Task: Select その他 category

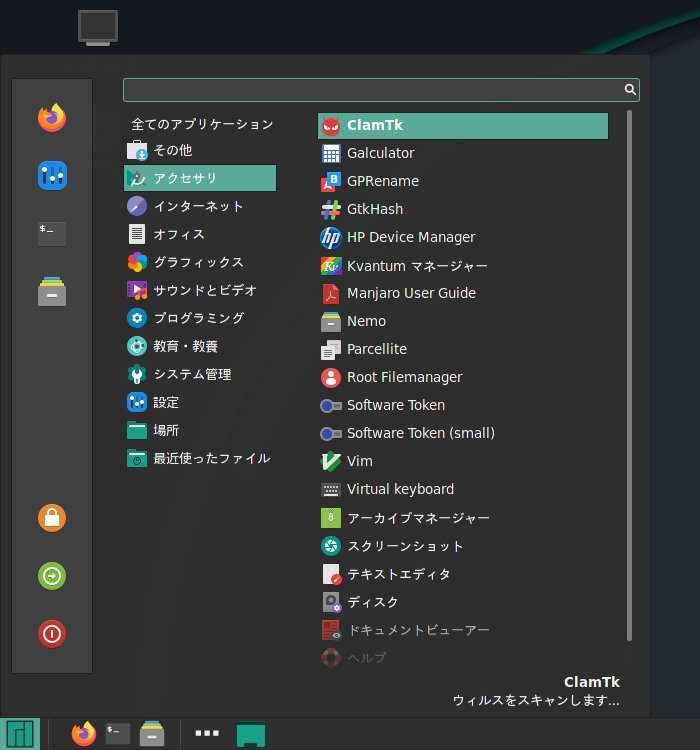Action: click(200, 151)
